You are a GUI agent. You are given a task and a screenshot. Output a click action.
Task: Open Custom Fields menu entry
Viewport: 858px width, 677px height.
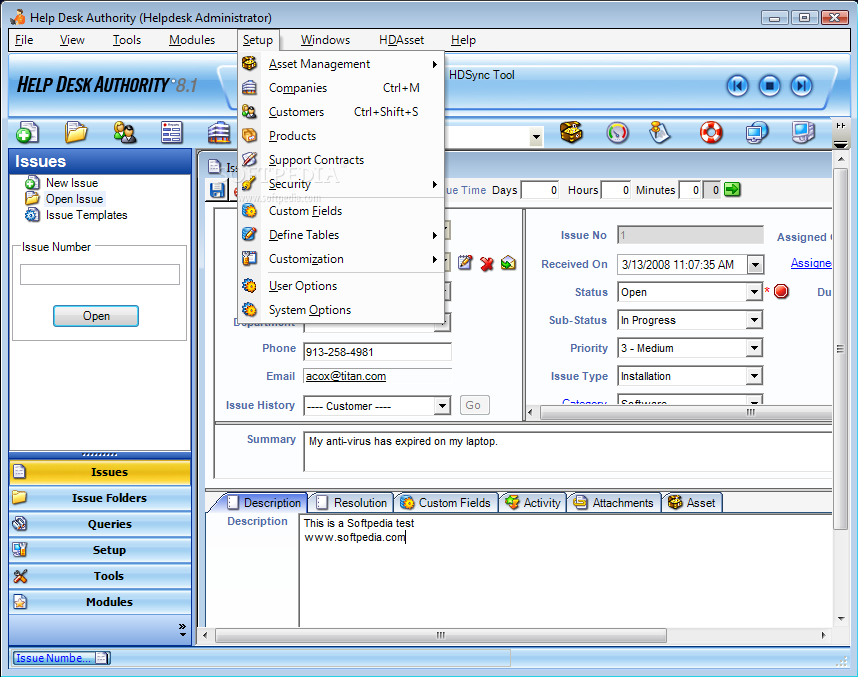point(341,211)
